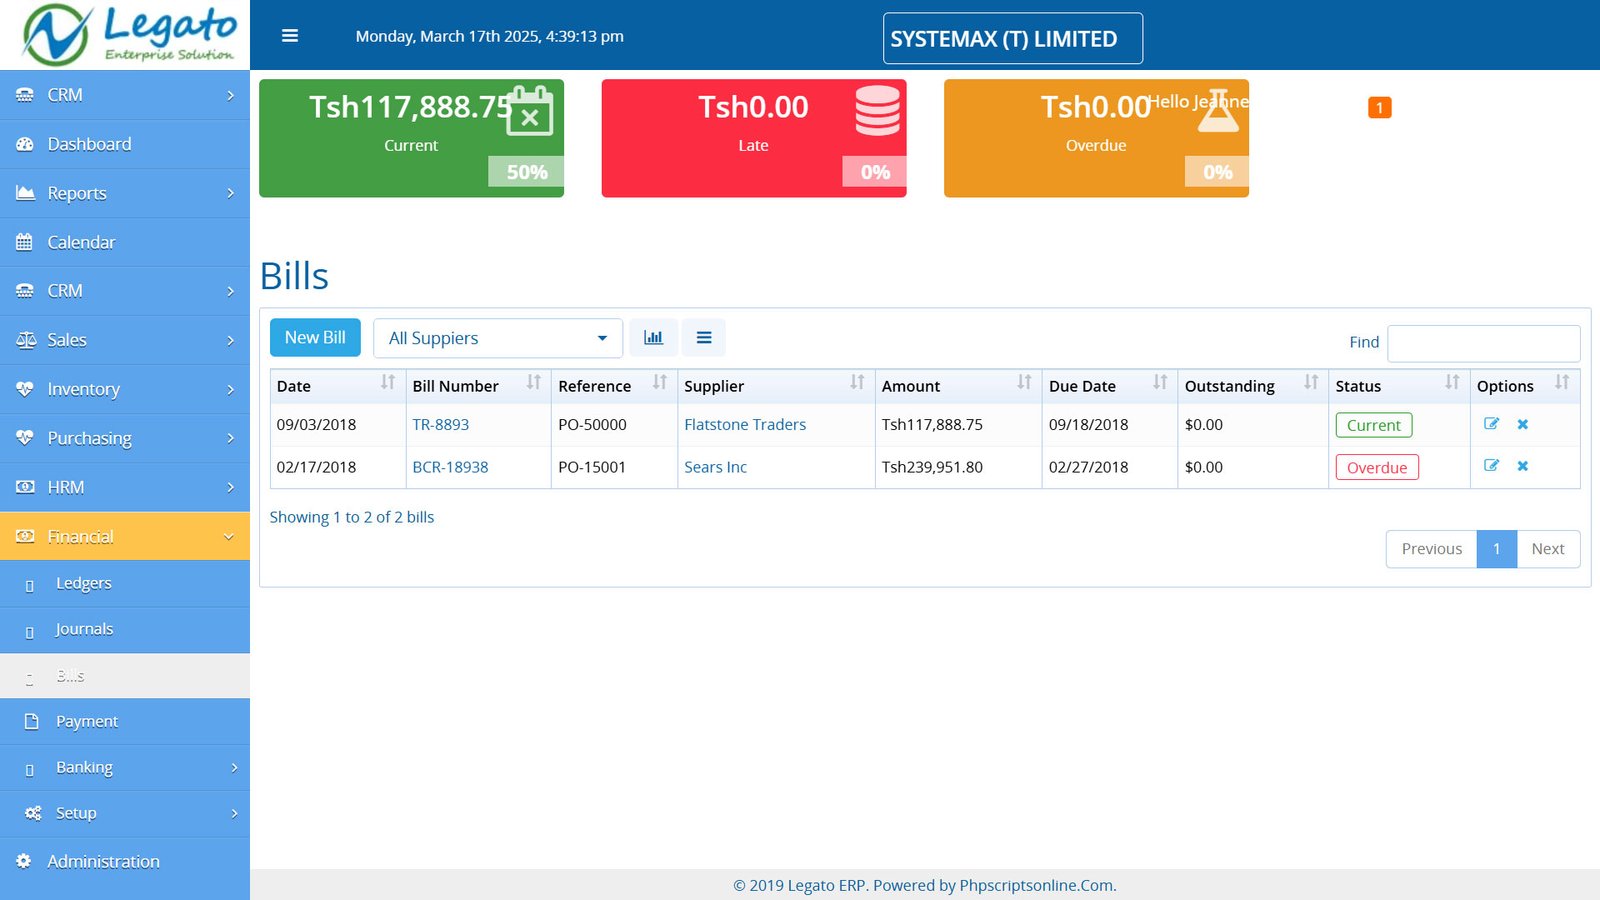The height and width of the screenshot is (900, 1600).
Task: Open the orange notification badge
Action: click(x=1380, y=107)
